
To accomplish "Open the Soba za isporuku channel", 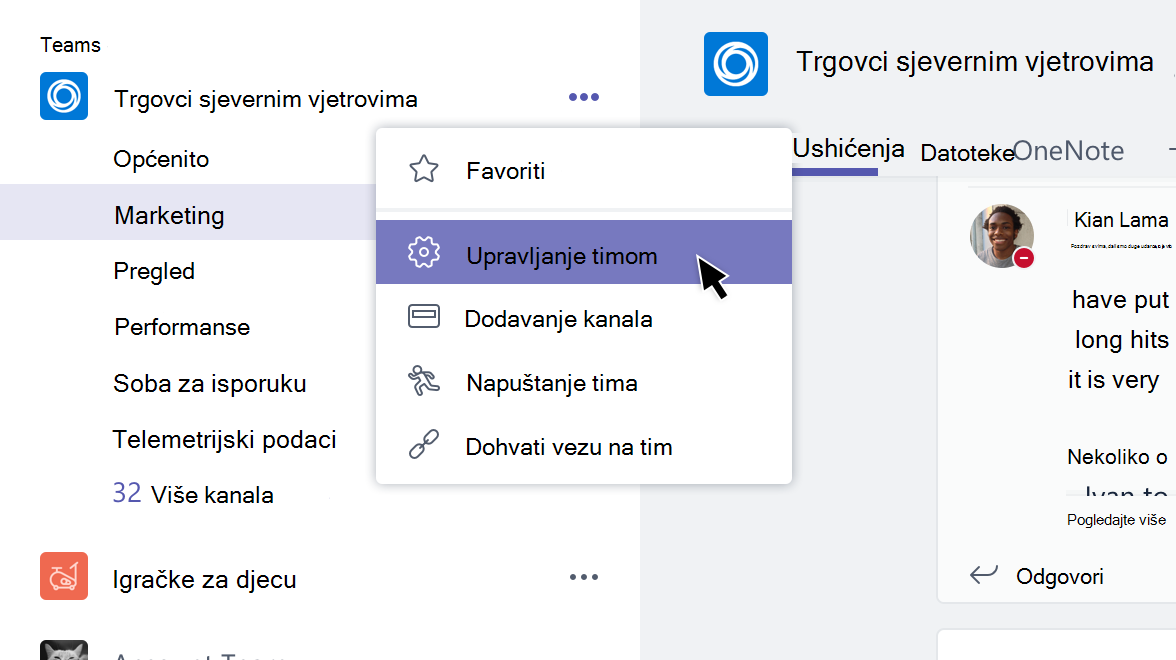I will (209, 383).
